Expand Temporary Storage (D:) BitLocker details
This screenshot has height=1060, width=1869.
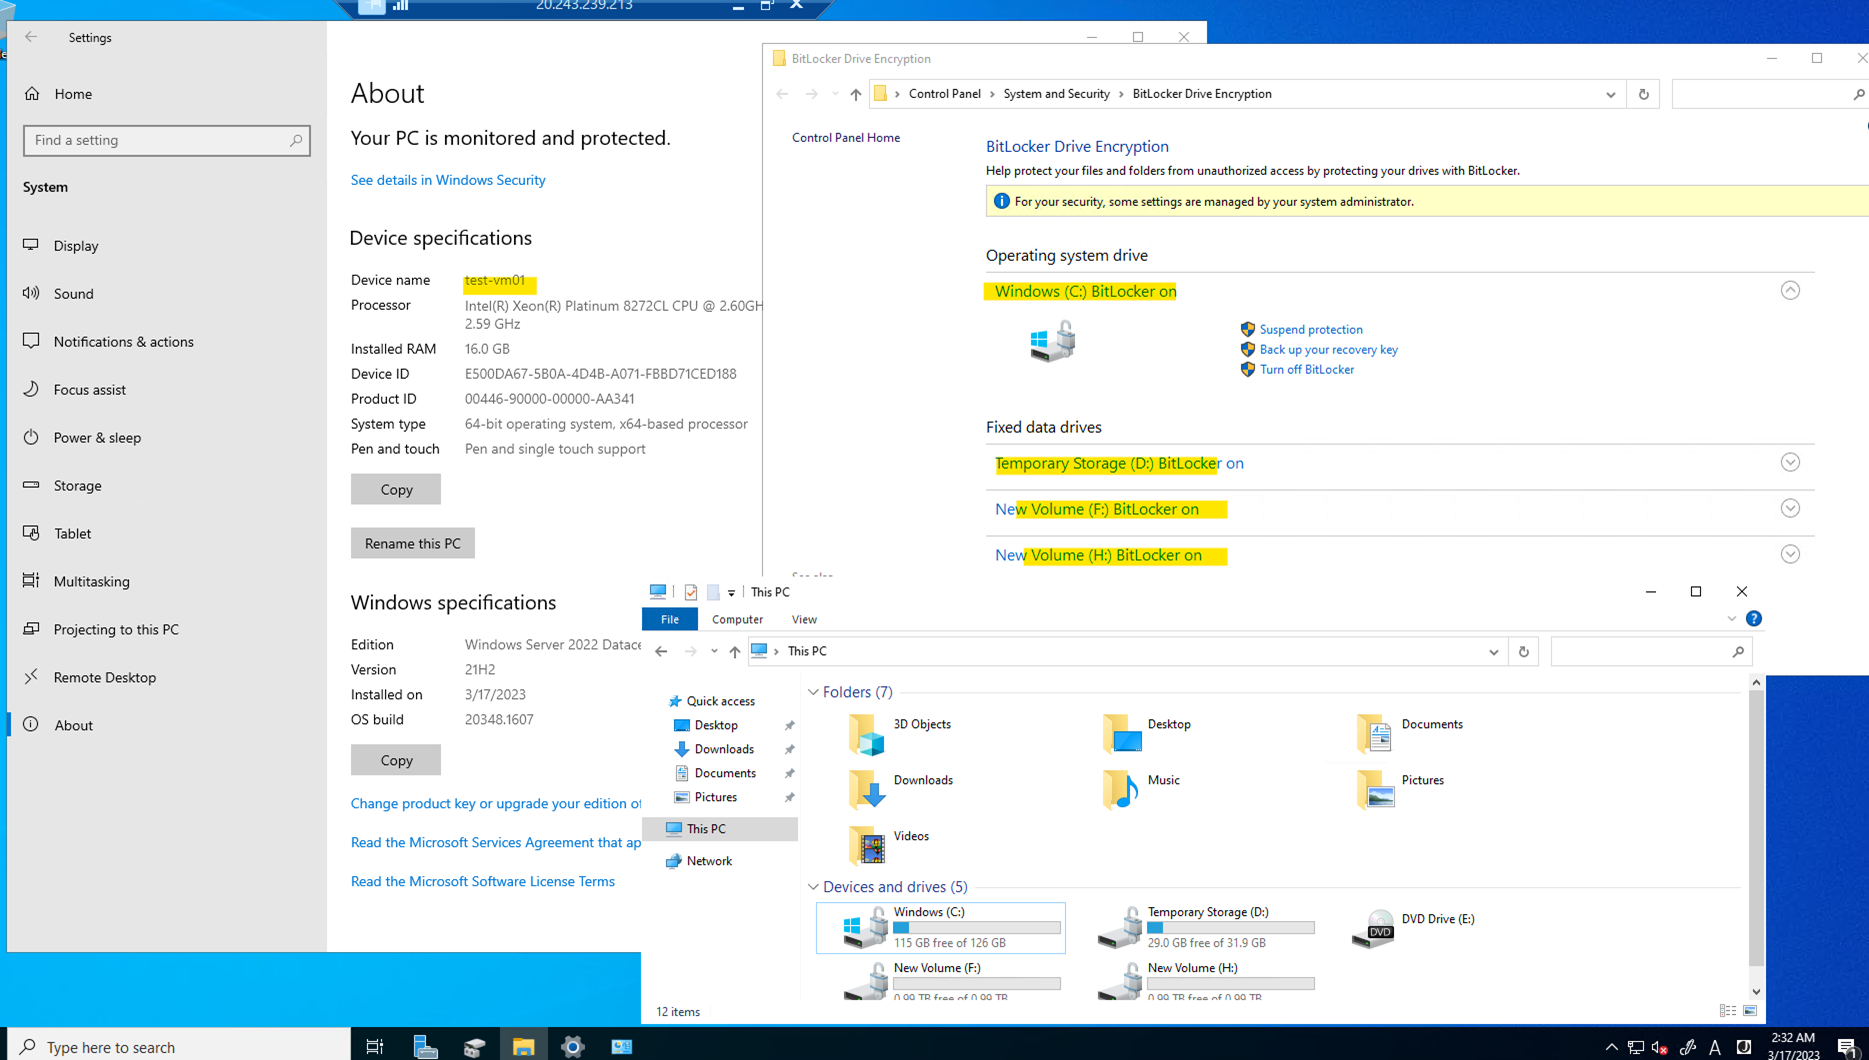tap(1789, 463)
